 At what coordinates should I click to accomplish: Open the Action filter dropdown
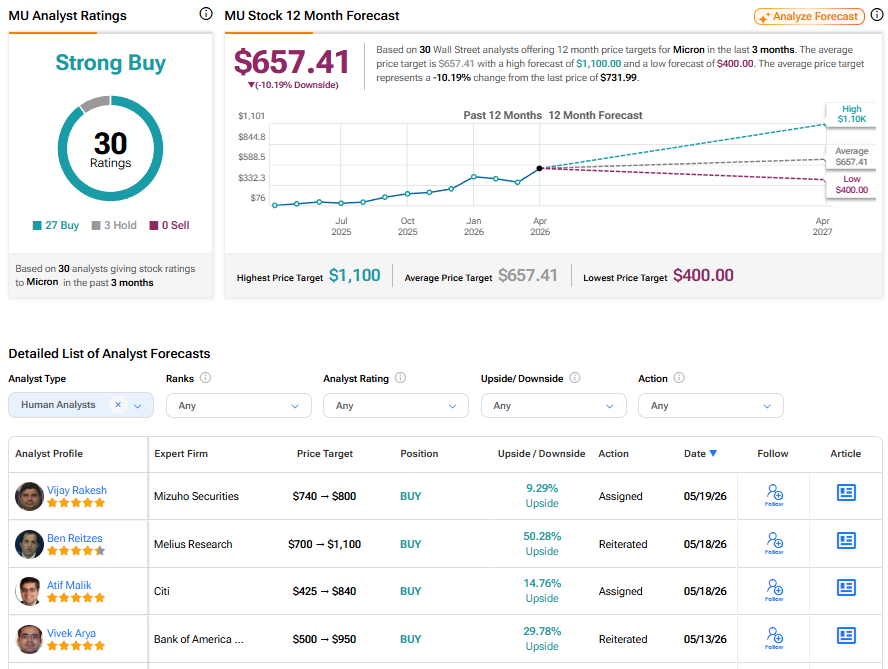pyautogui.click(x=711, y=406)
